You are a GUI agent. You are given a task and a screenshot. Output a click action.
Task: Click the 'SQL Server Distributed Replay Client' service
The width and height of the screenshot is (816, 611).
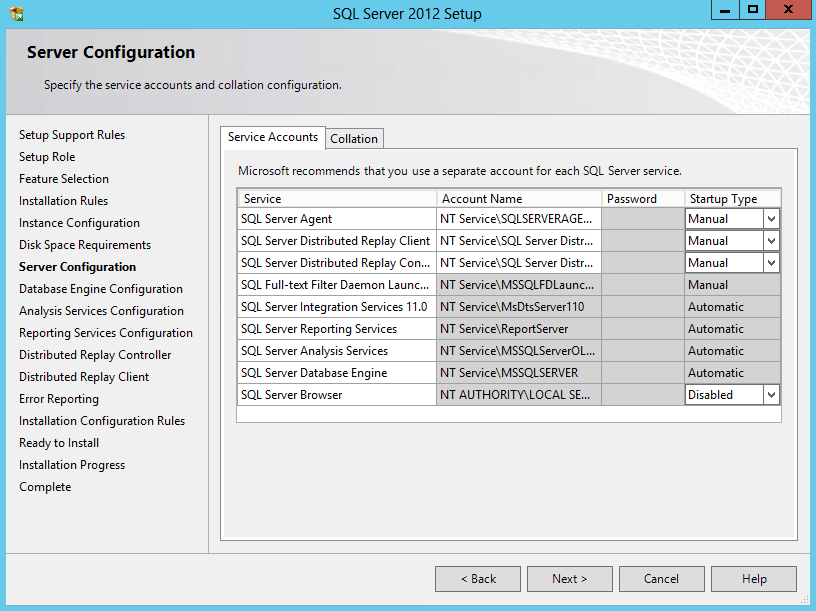pyautogui.click(x=337, y=241)
